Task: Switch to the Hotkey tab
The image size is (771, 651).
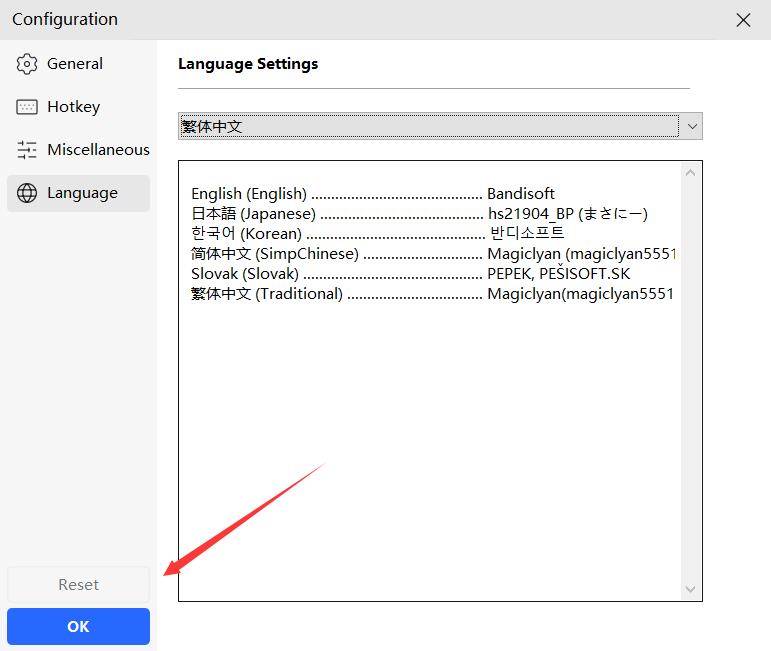Action: tap(73, 107)
